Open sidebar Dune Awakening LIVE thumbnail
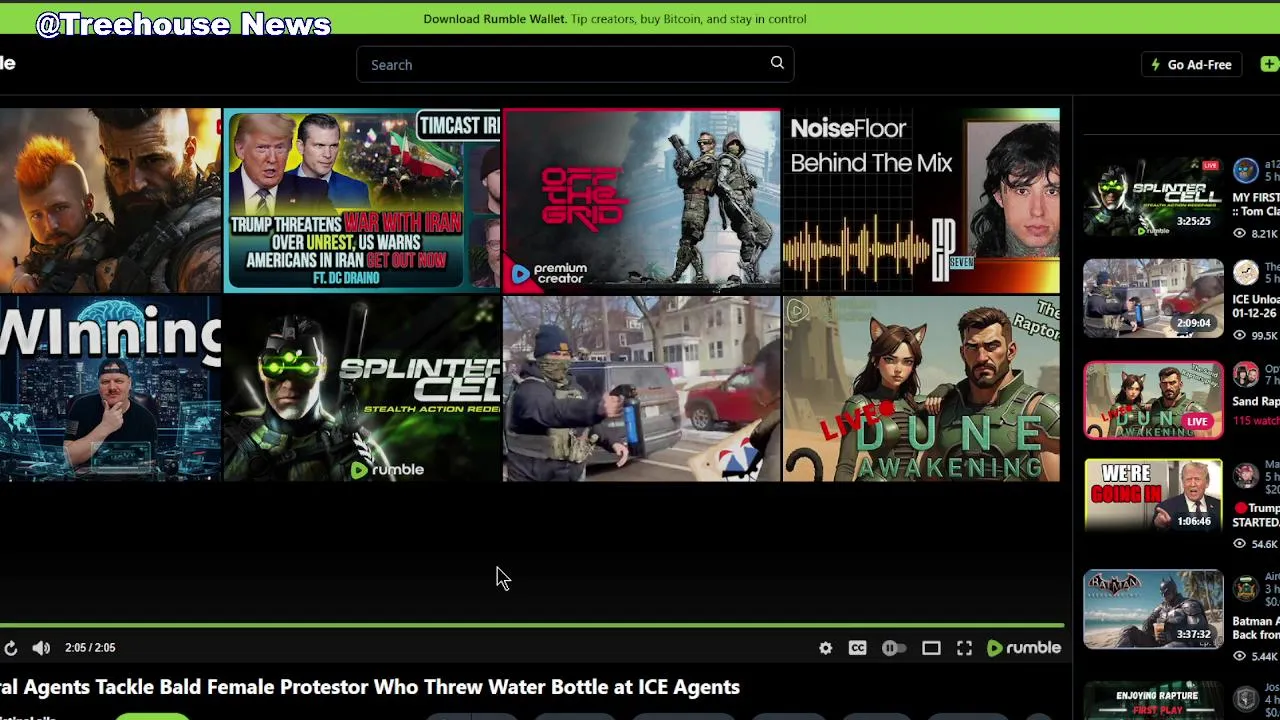The height and width of the screenshot is (720, 1280). [1153, 401]
